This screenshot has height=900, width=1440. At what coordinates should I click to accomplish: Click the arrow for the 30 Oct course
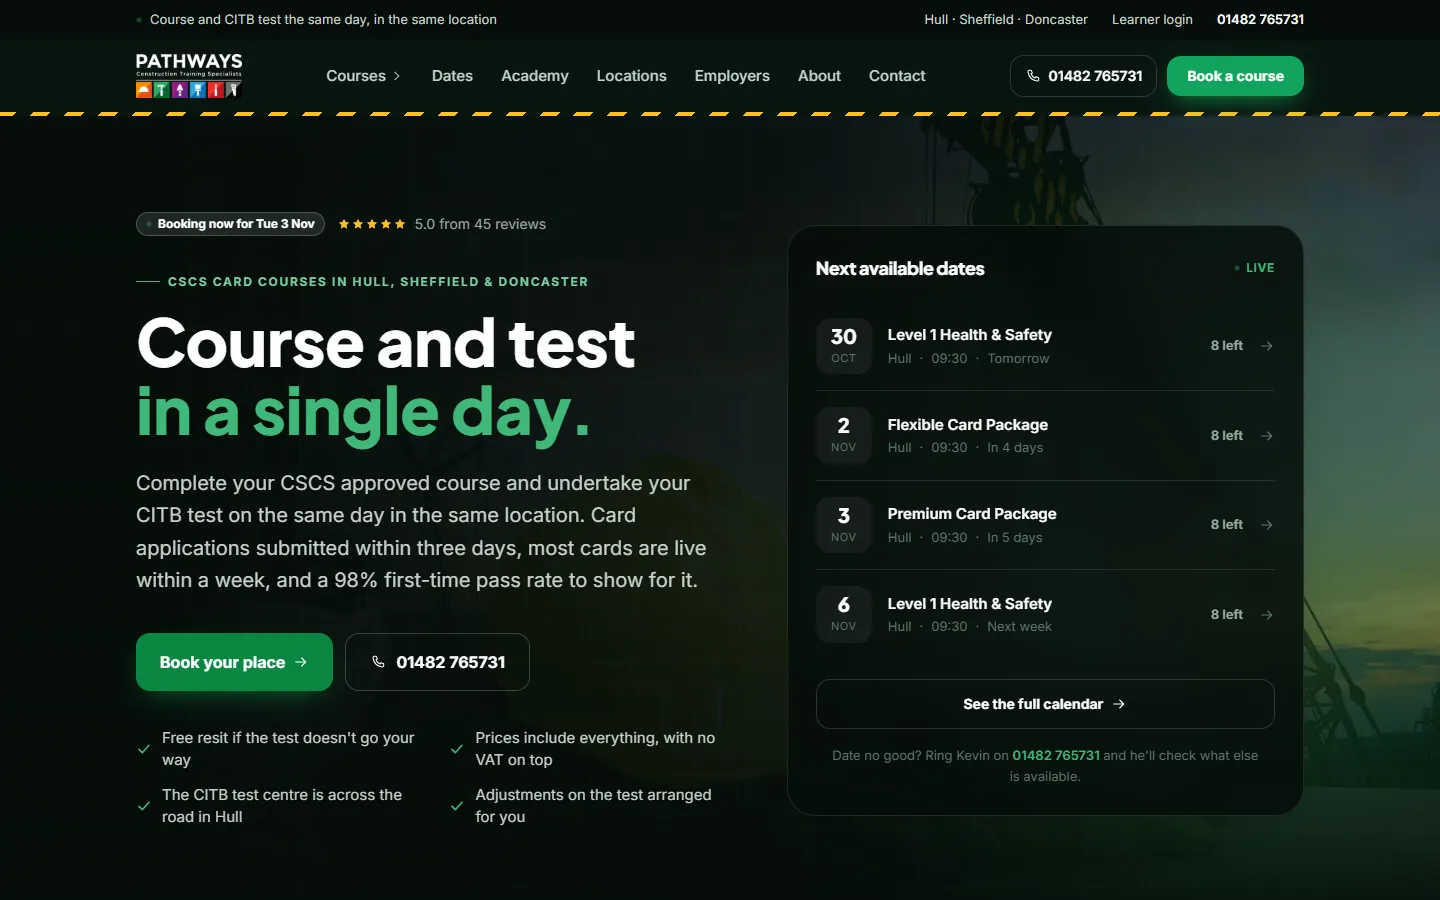[1267, 346]
